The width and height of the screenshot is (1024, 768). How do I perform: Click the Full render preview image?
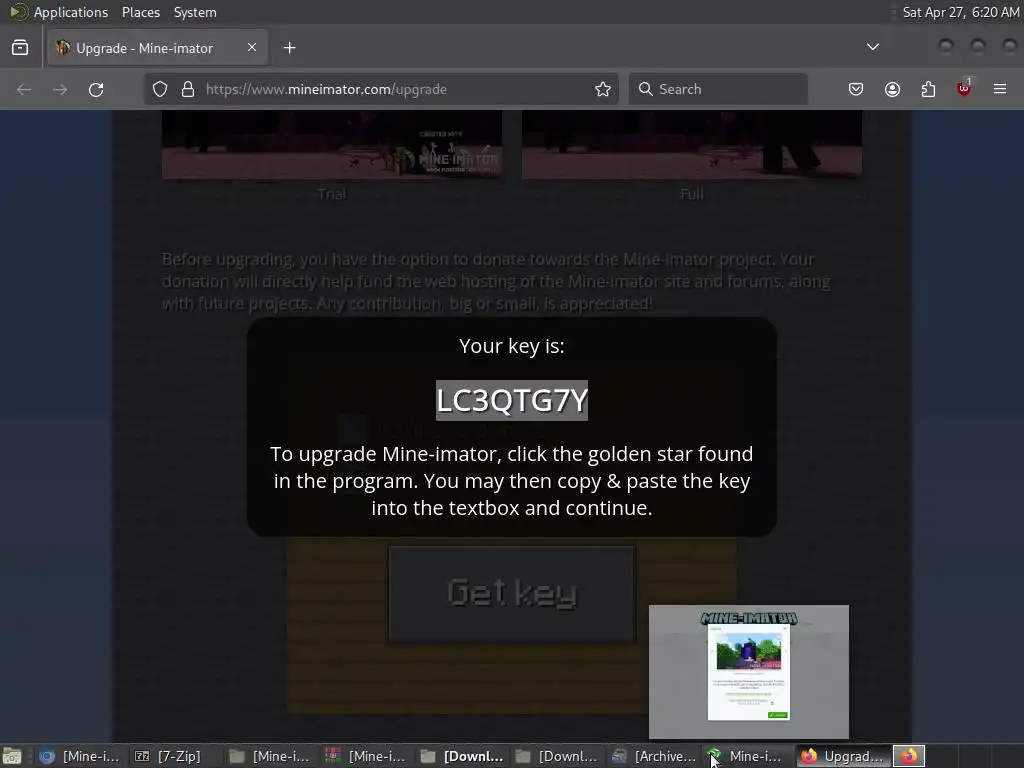pyautogui.click(x=692, y=144)
